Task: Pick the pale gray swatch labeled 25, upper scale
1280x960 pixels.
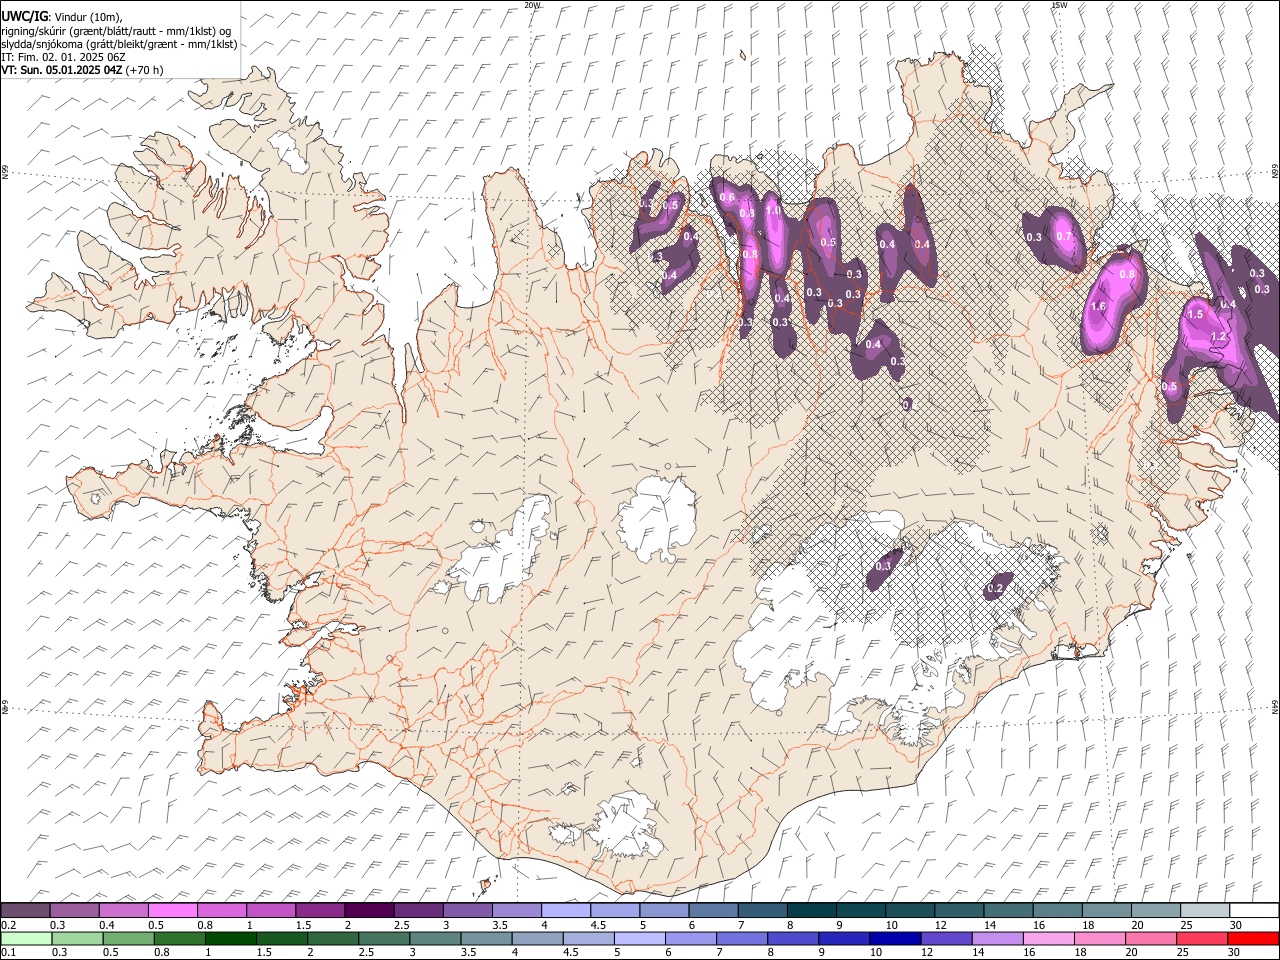Action: click(1205, 911)
